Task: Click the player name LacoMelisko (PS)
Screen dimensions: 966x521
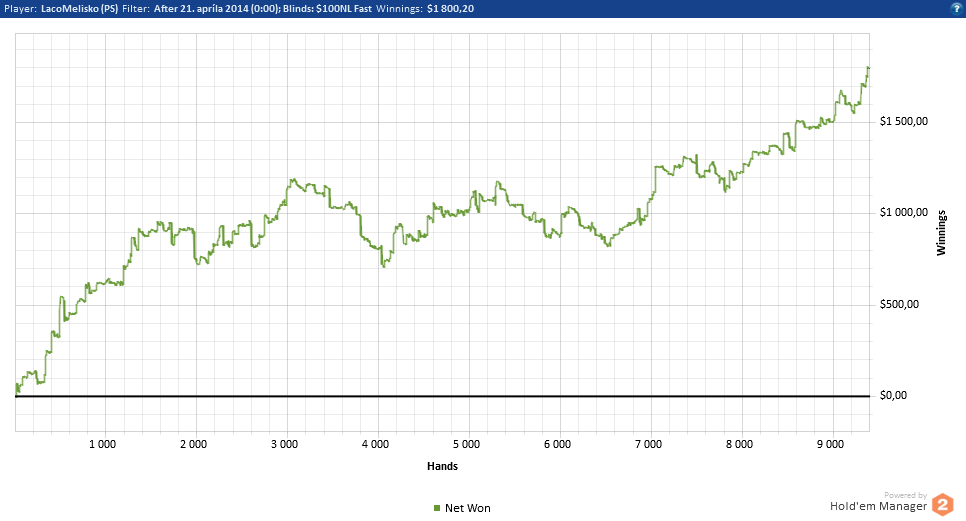Action: [x=76, y=8]
